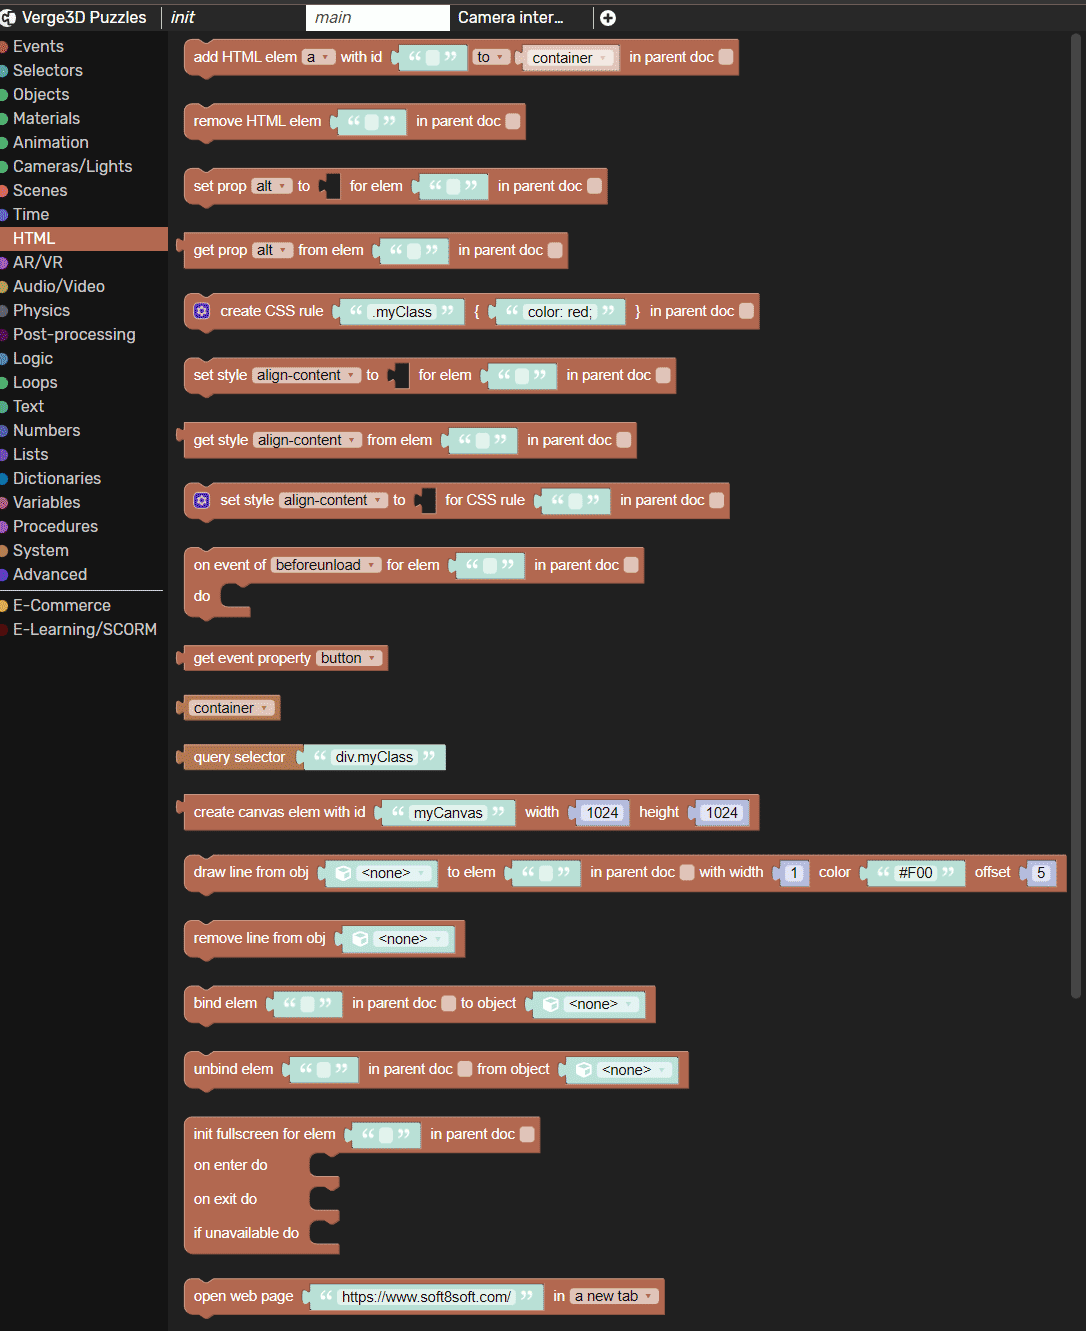Open align-content dropdown in set style for elem block

306,375
